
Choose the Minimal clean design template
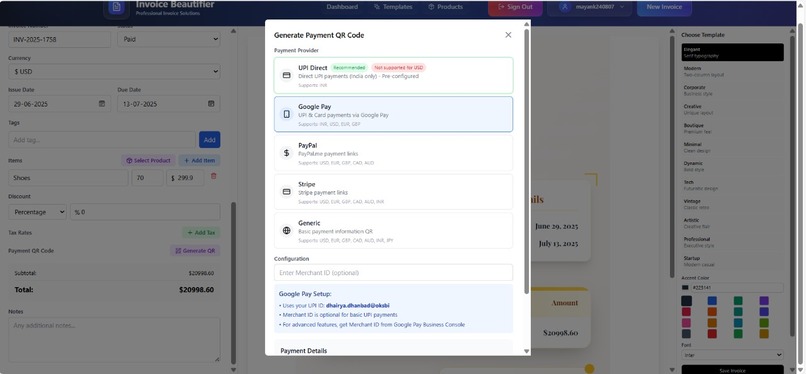pyautogui.click(x=732, y=147)
